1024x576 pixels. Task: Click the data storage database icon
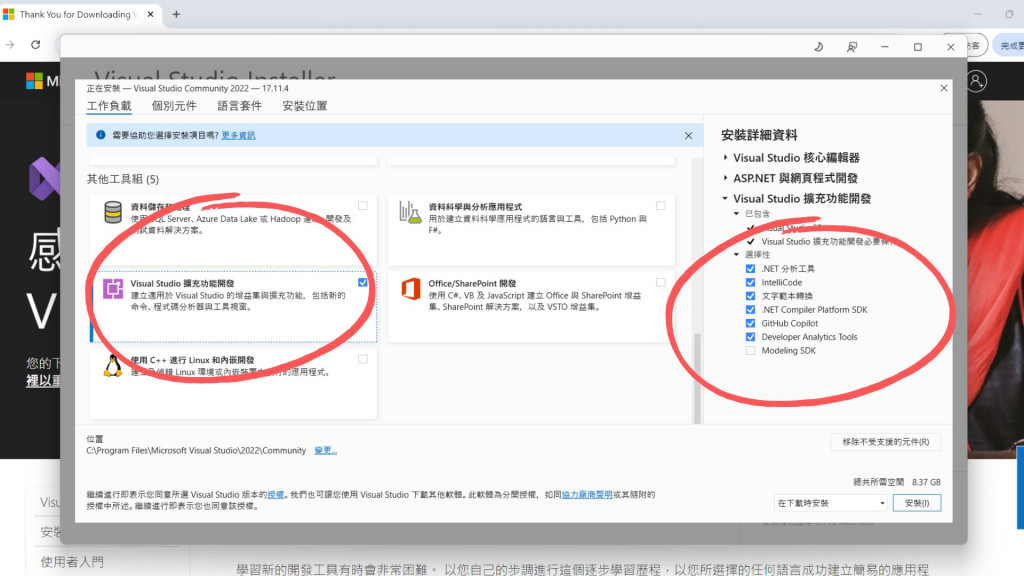tap(113, 212)
